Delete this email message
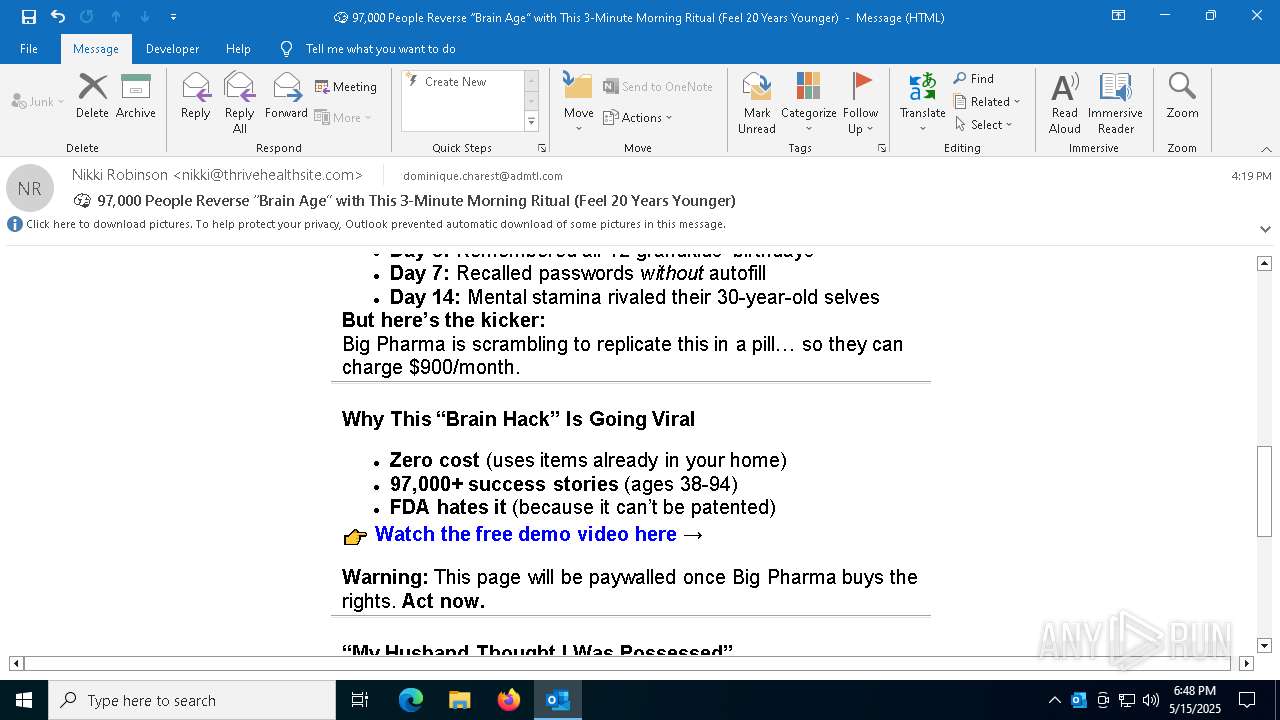 pyautogui.click(x=92, y=96)
